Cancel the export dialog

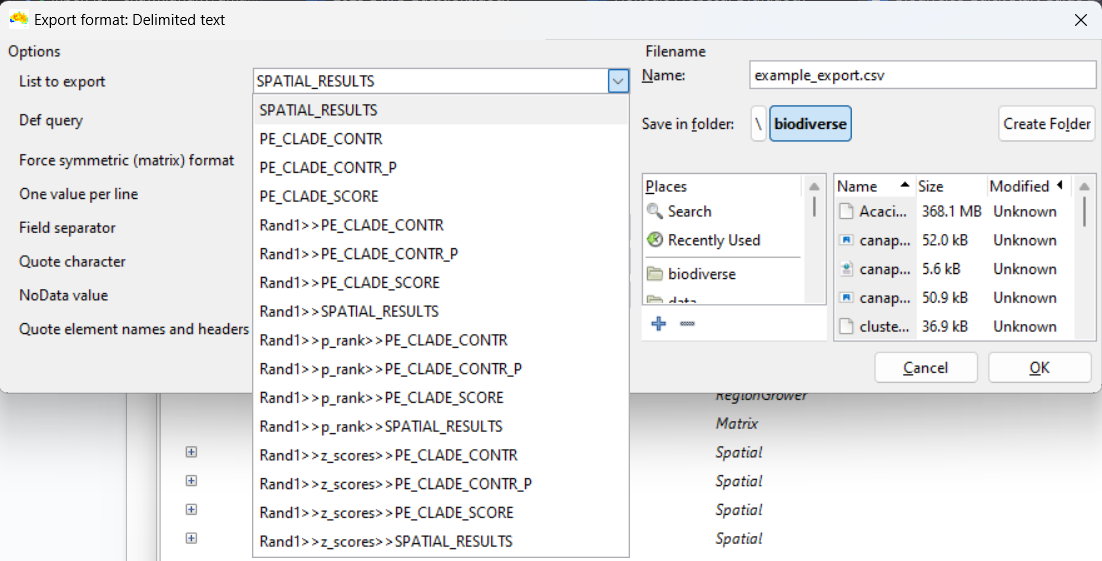click(x=925, y=367)
